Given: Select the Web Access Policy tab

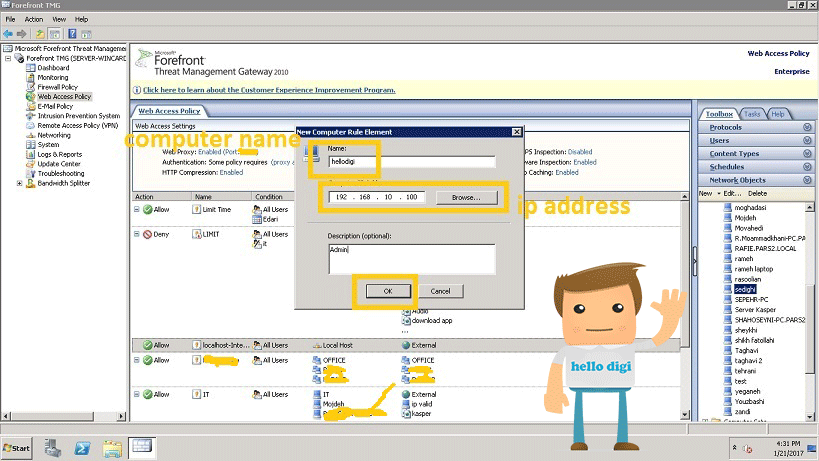Looking at the screenshot, I should tap(169, 111).
